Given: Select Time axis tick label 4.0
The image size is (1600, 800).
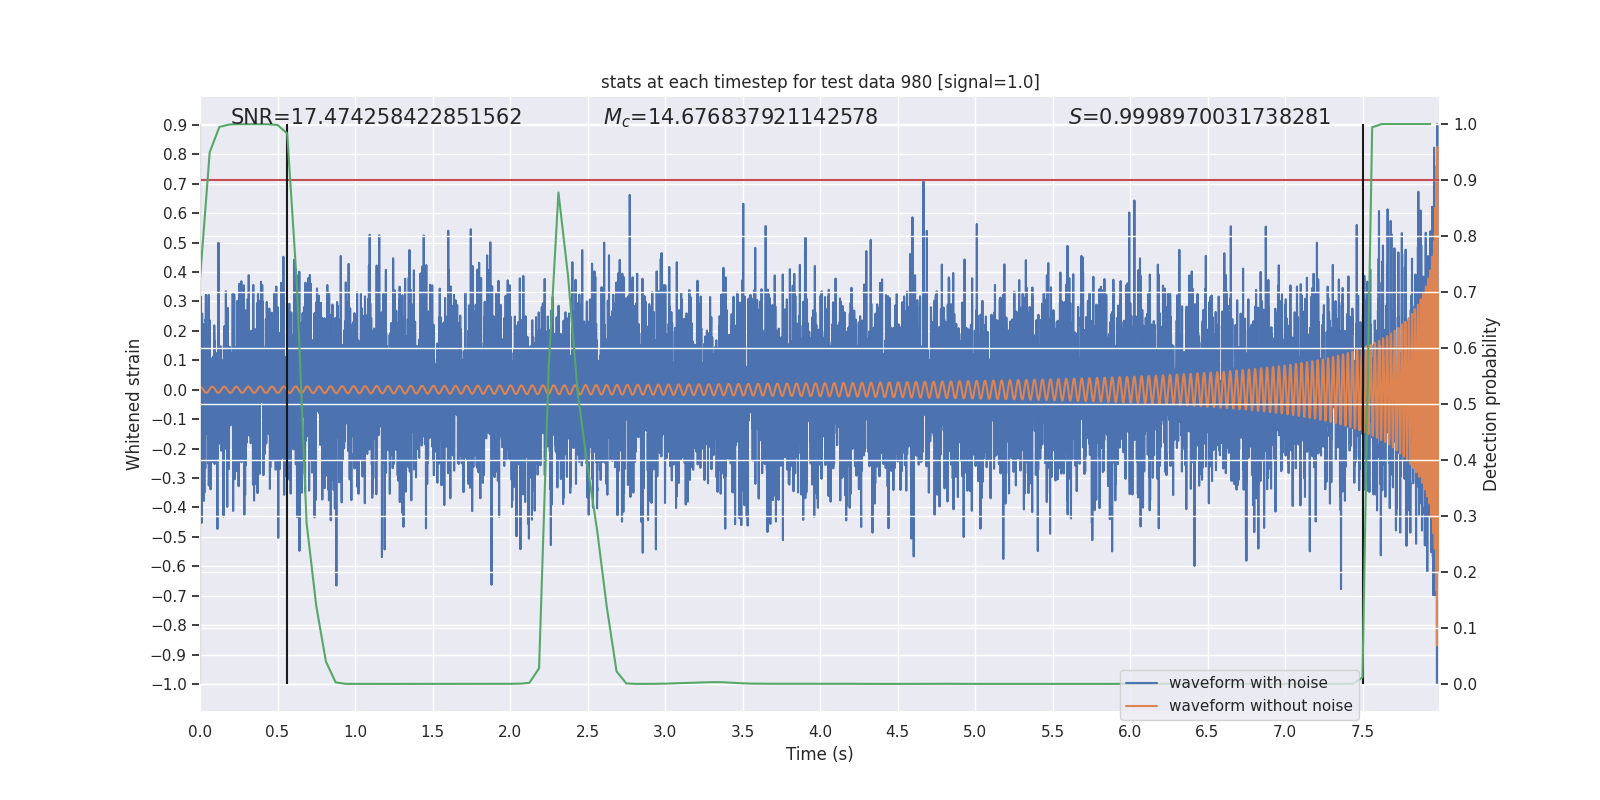Looking at the screenshot, I should coord(820,731).
